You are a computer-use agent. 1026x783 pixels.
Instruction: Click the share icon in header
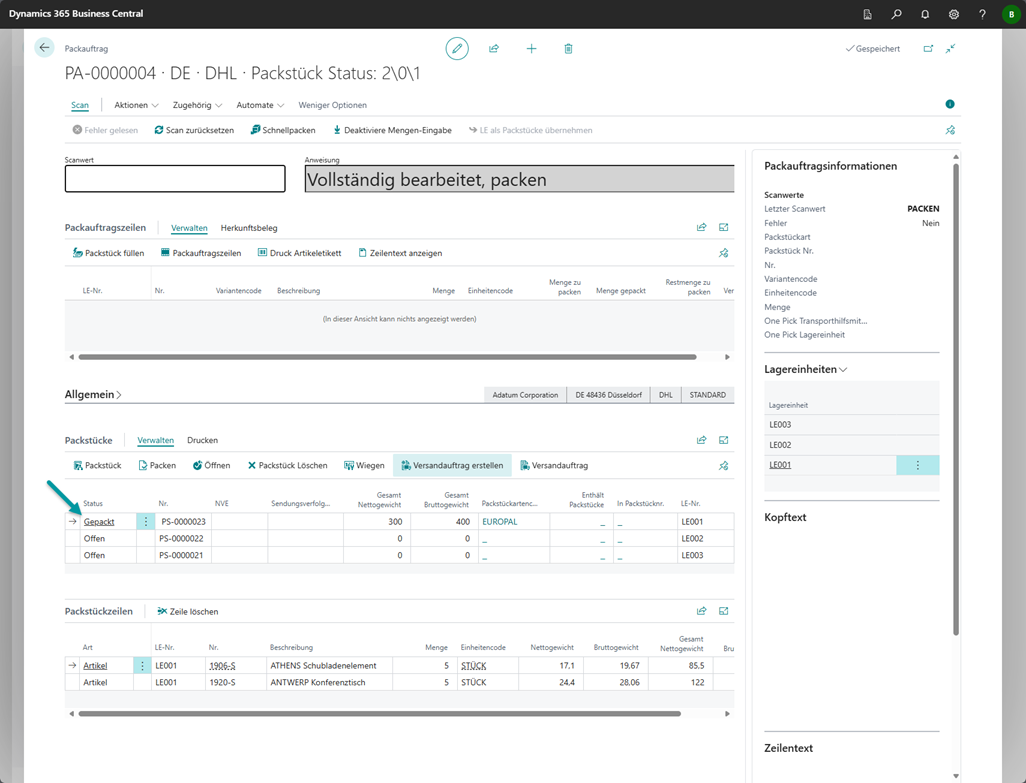[x=494, y=48]
